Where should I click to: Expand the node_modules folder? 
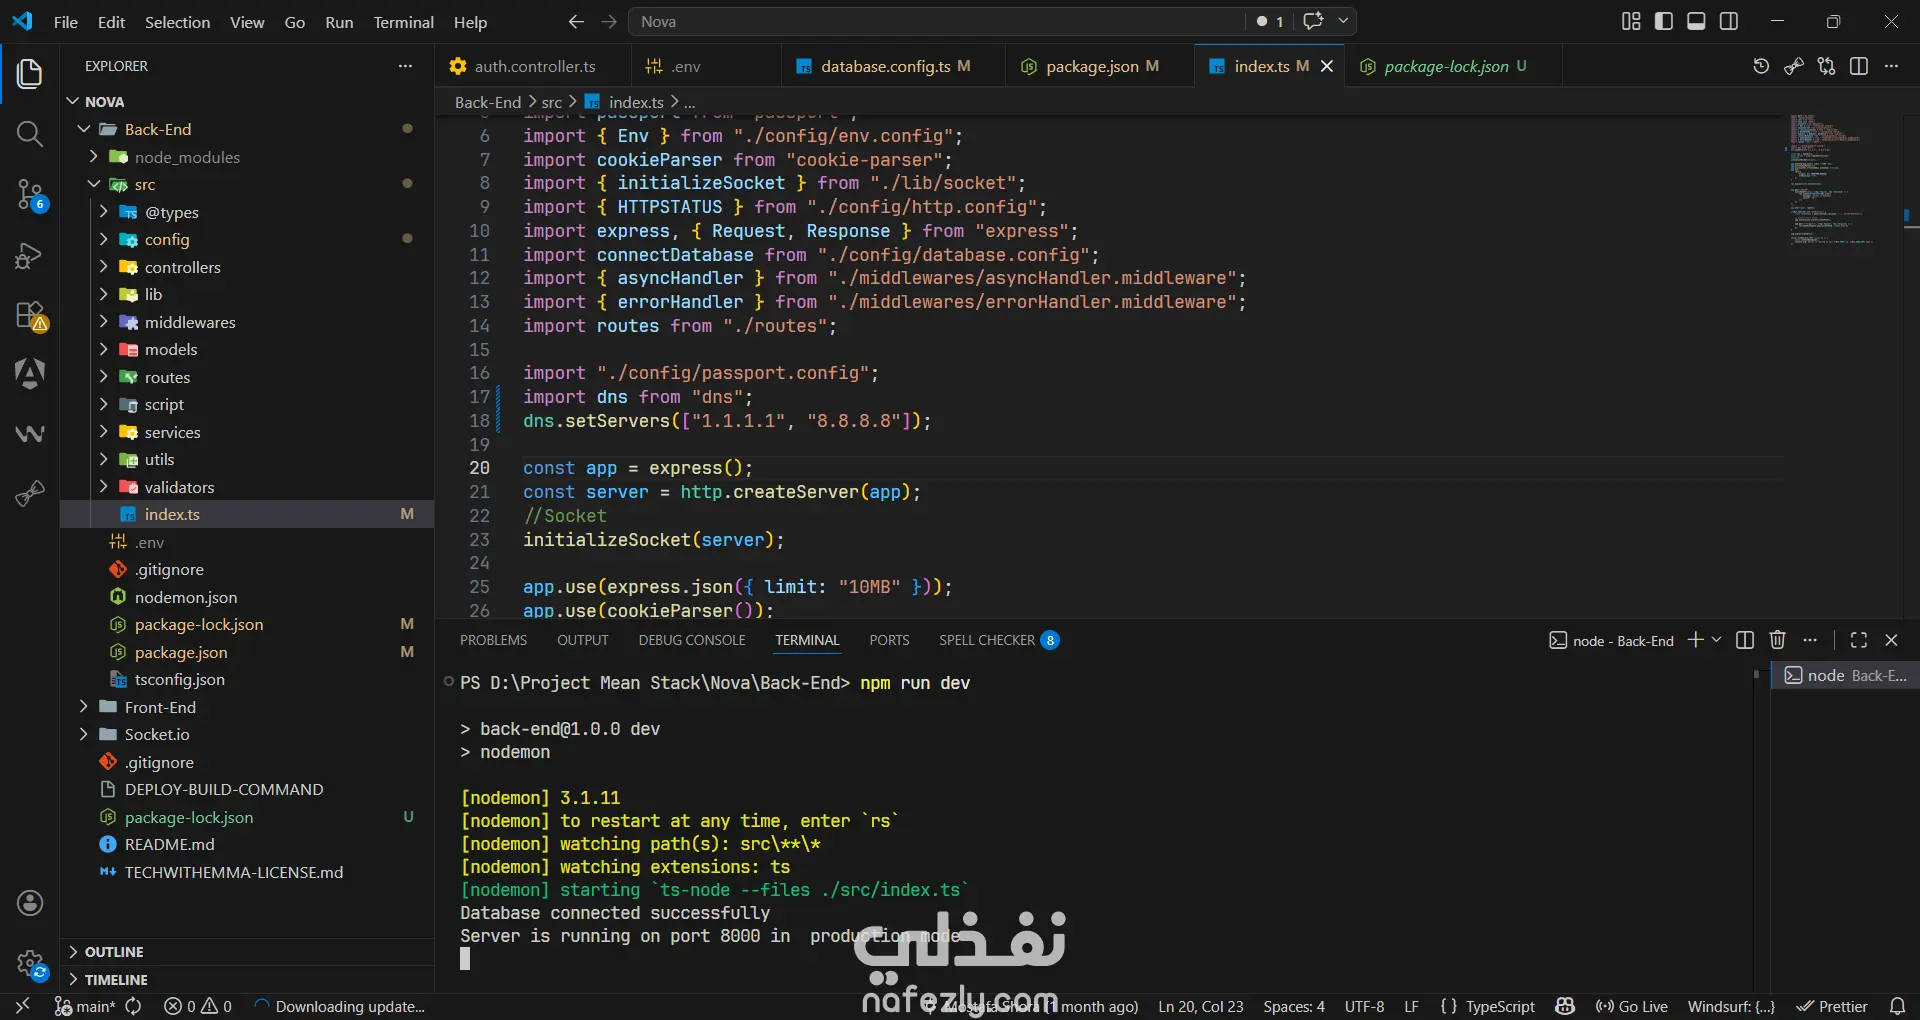click(x=94, y=157)
